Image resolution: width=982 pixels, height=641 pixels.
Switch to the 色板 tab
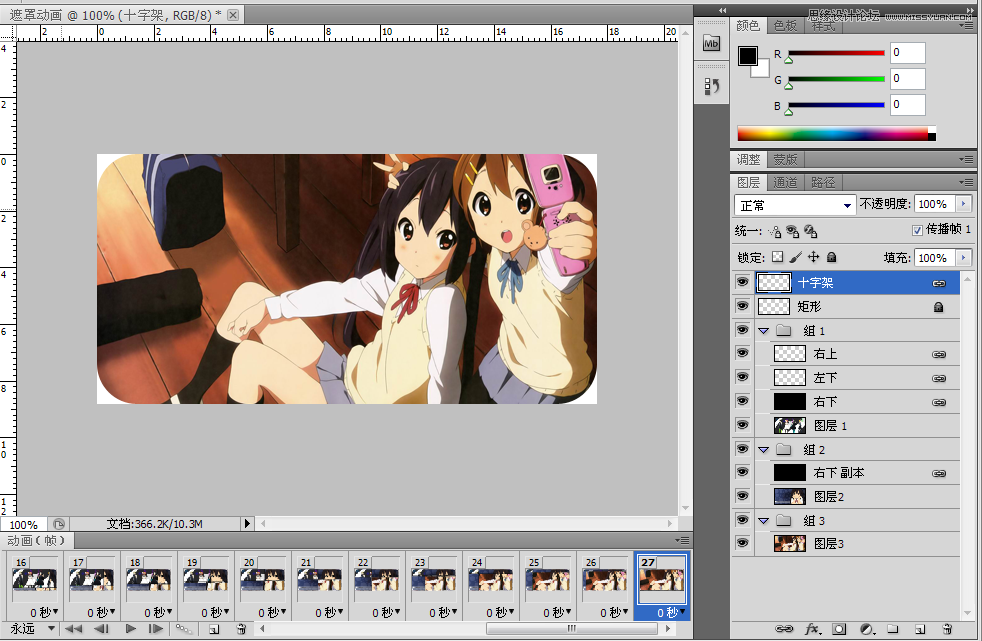click(785, 26)
